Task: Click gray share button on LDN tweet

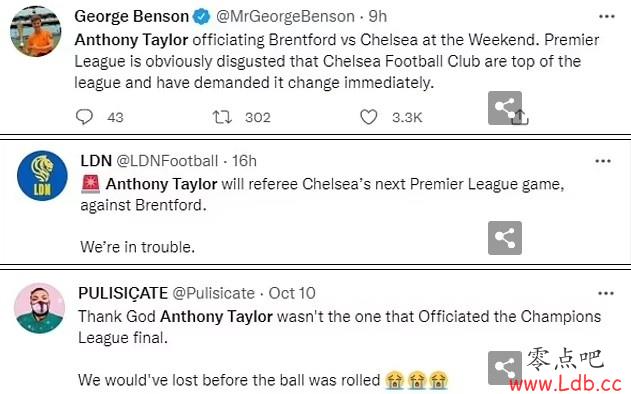Action: (505, 238)
